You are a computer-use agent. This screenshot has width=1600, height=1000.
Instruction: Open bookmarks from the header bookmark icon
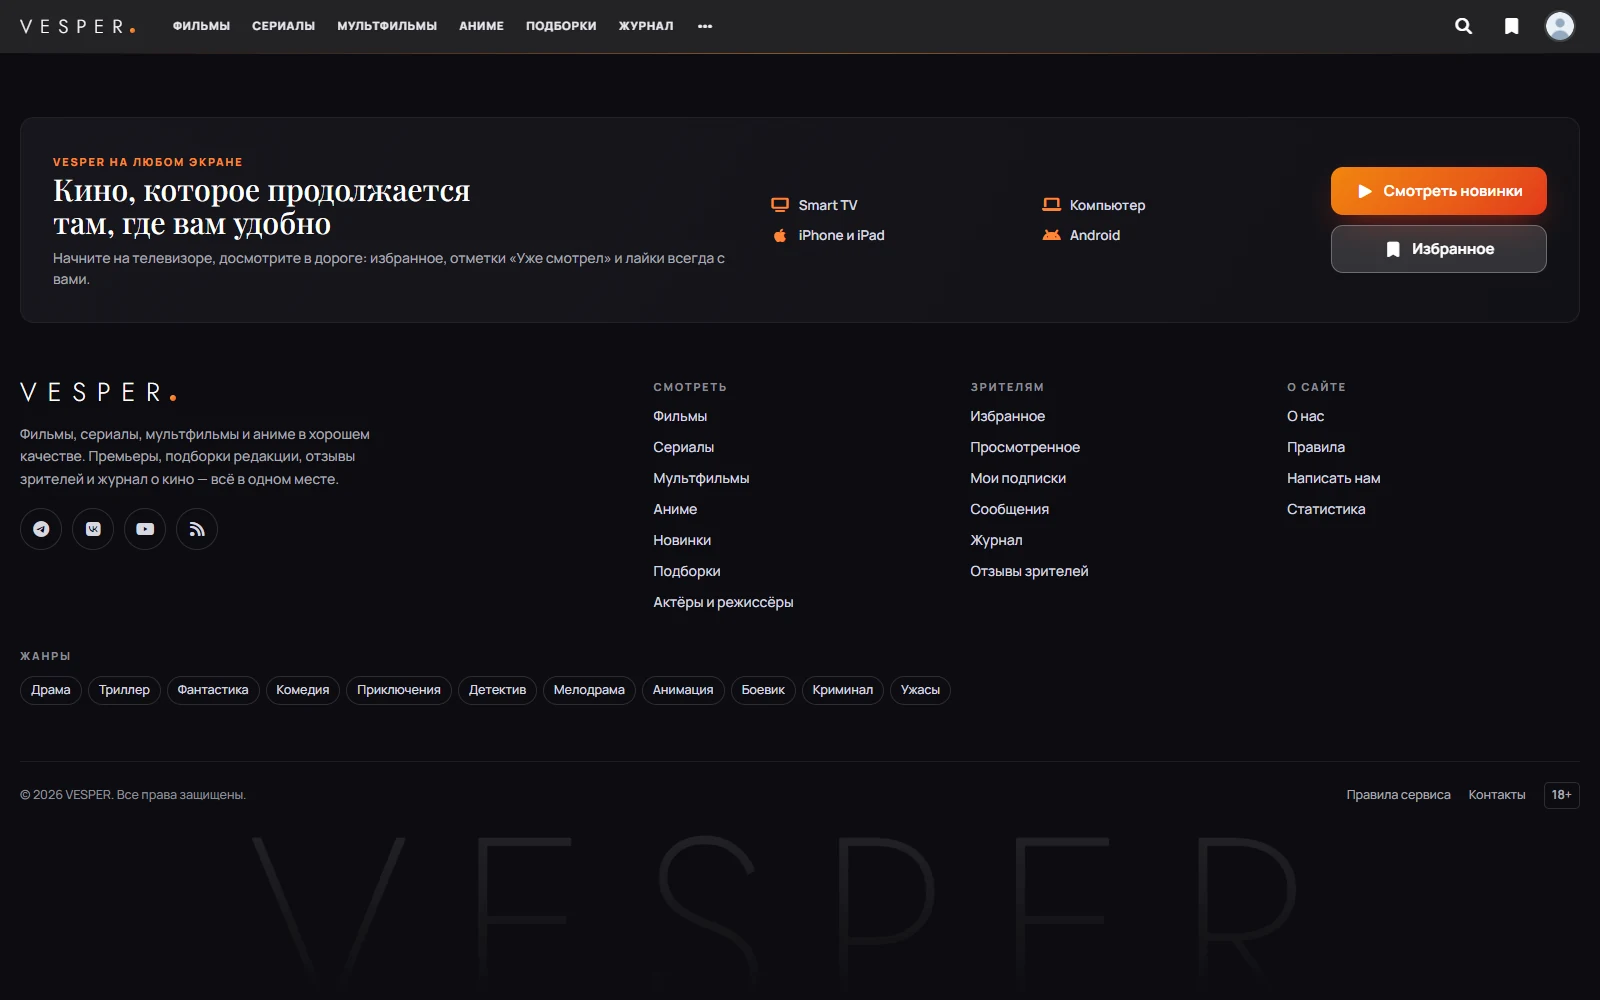(x=1511, y=26)
